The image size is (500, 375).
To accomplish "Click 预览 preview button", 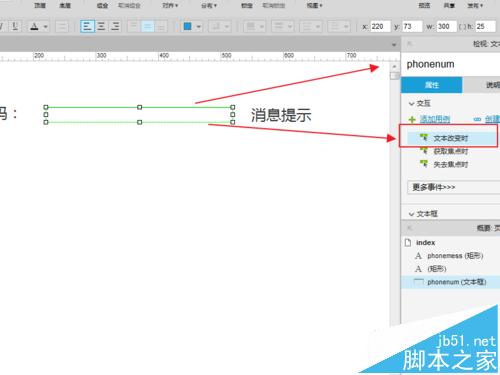I will click(x=424, y=5).
